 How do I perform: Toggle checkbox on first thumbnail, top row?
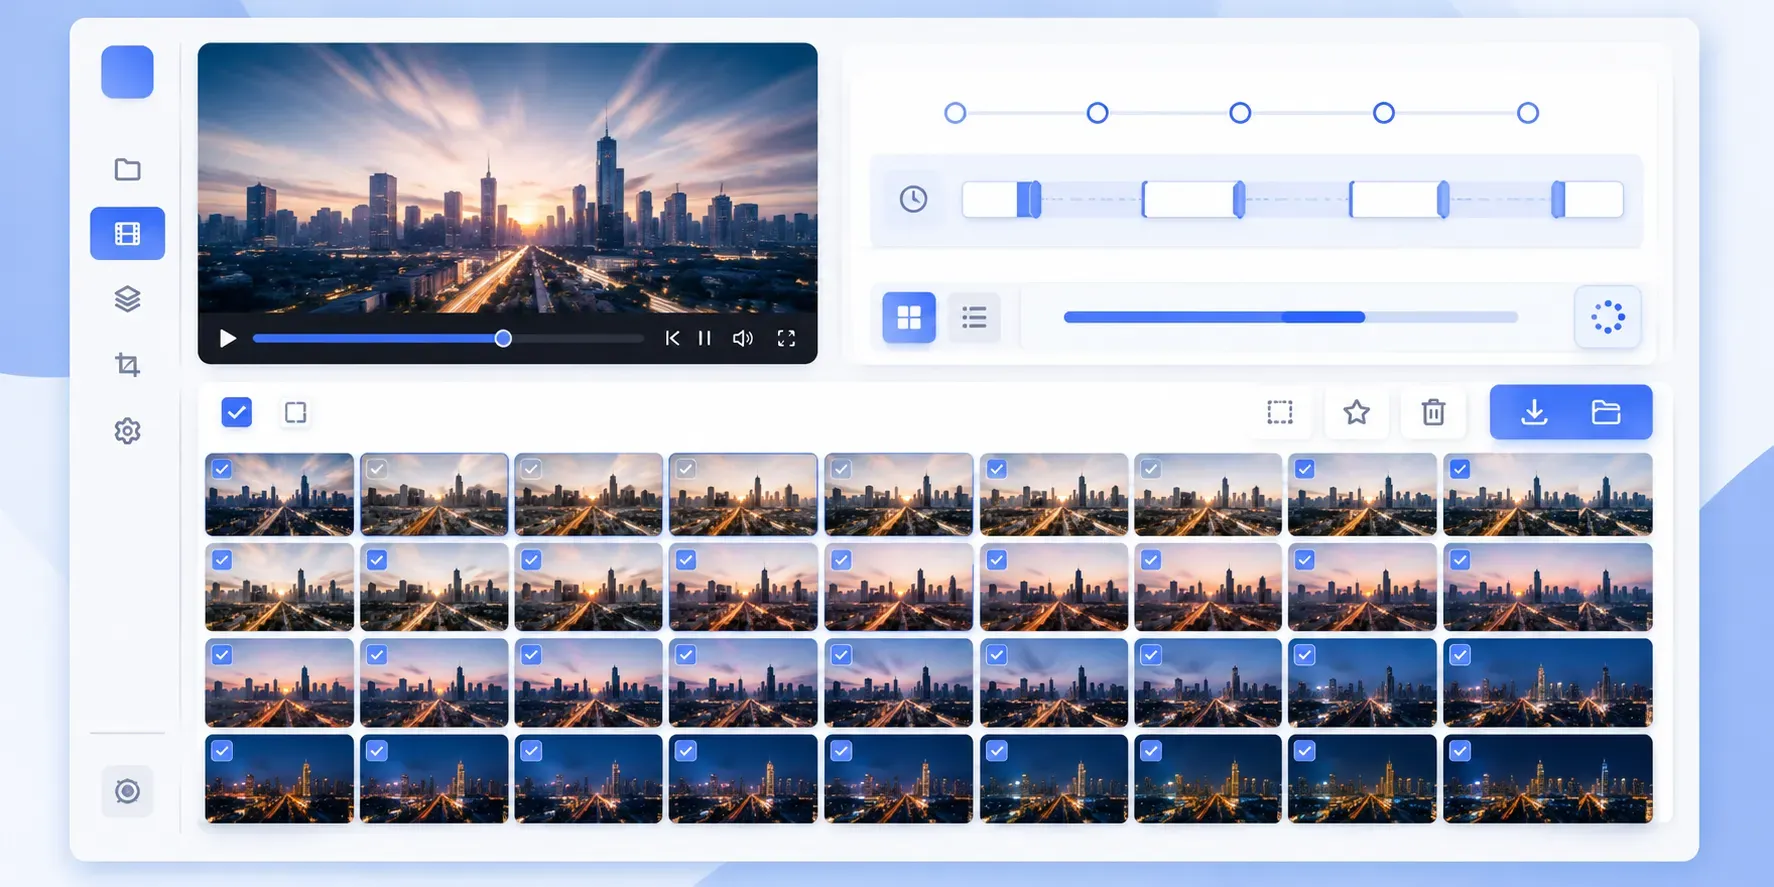222,469
